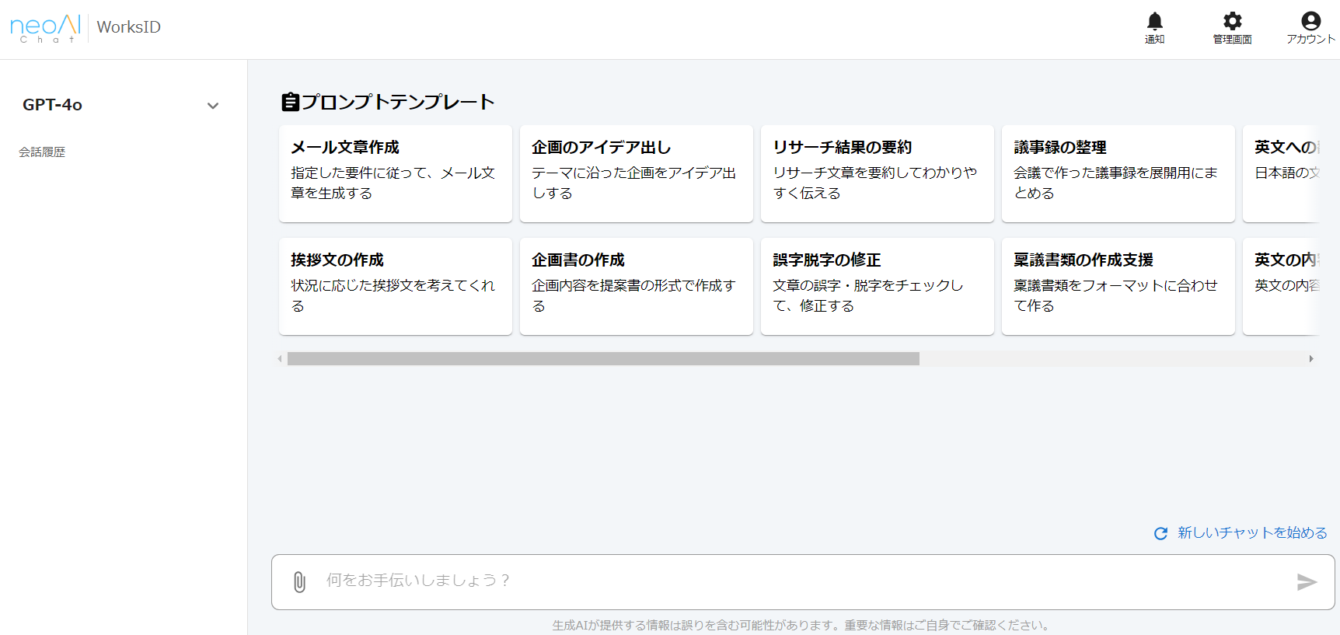Open the 管理画面 settings gear
The image size is (1340, 635).
(1231, 20)
